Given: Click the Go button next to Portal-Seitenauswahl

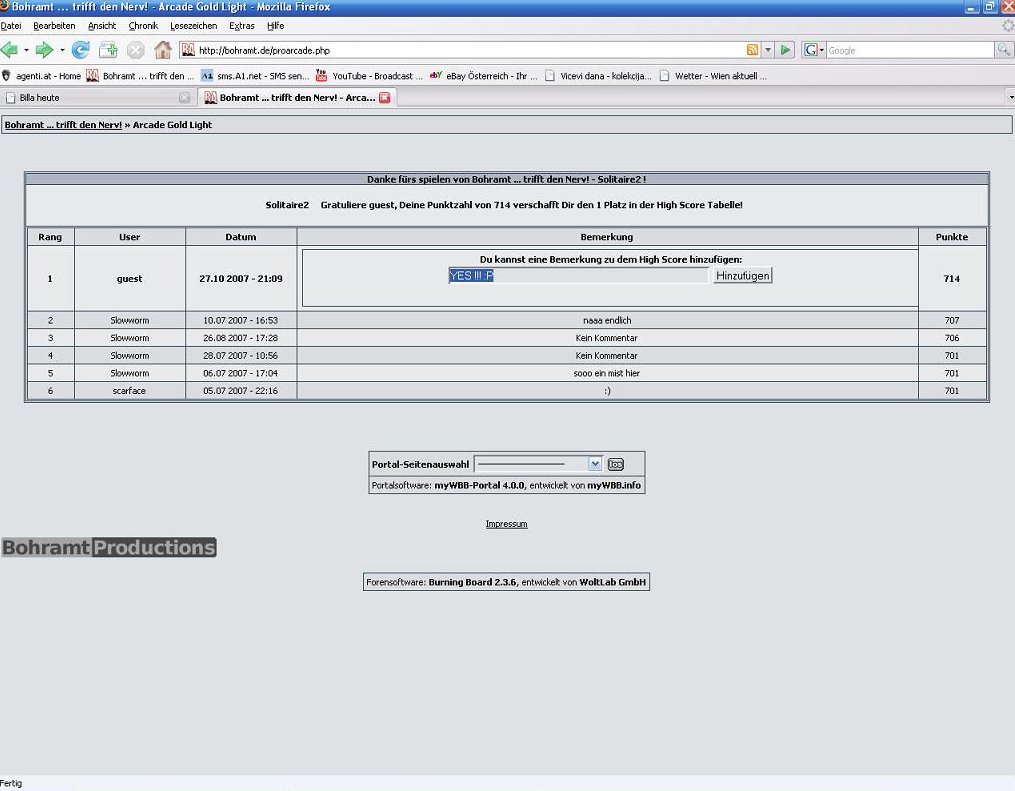Looking at the screenshot, I should pyautogui.click(x=616, y=464).
